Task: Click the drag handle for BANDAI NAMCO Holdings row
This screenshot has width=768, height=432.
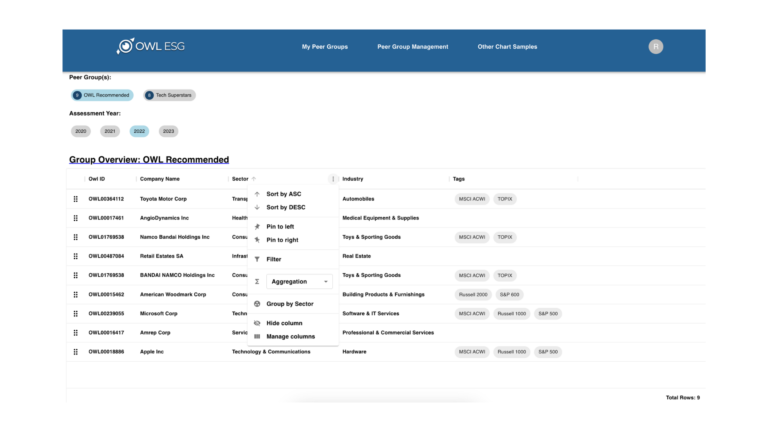Action: click(x=75, y=275)
